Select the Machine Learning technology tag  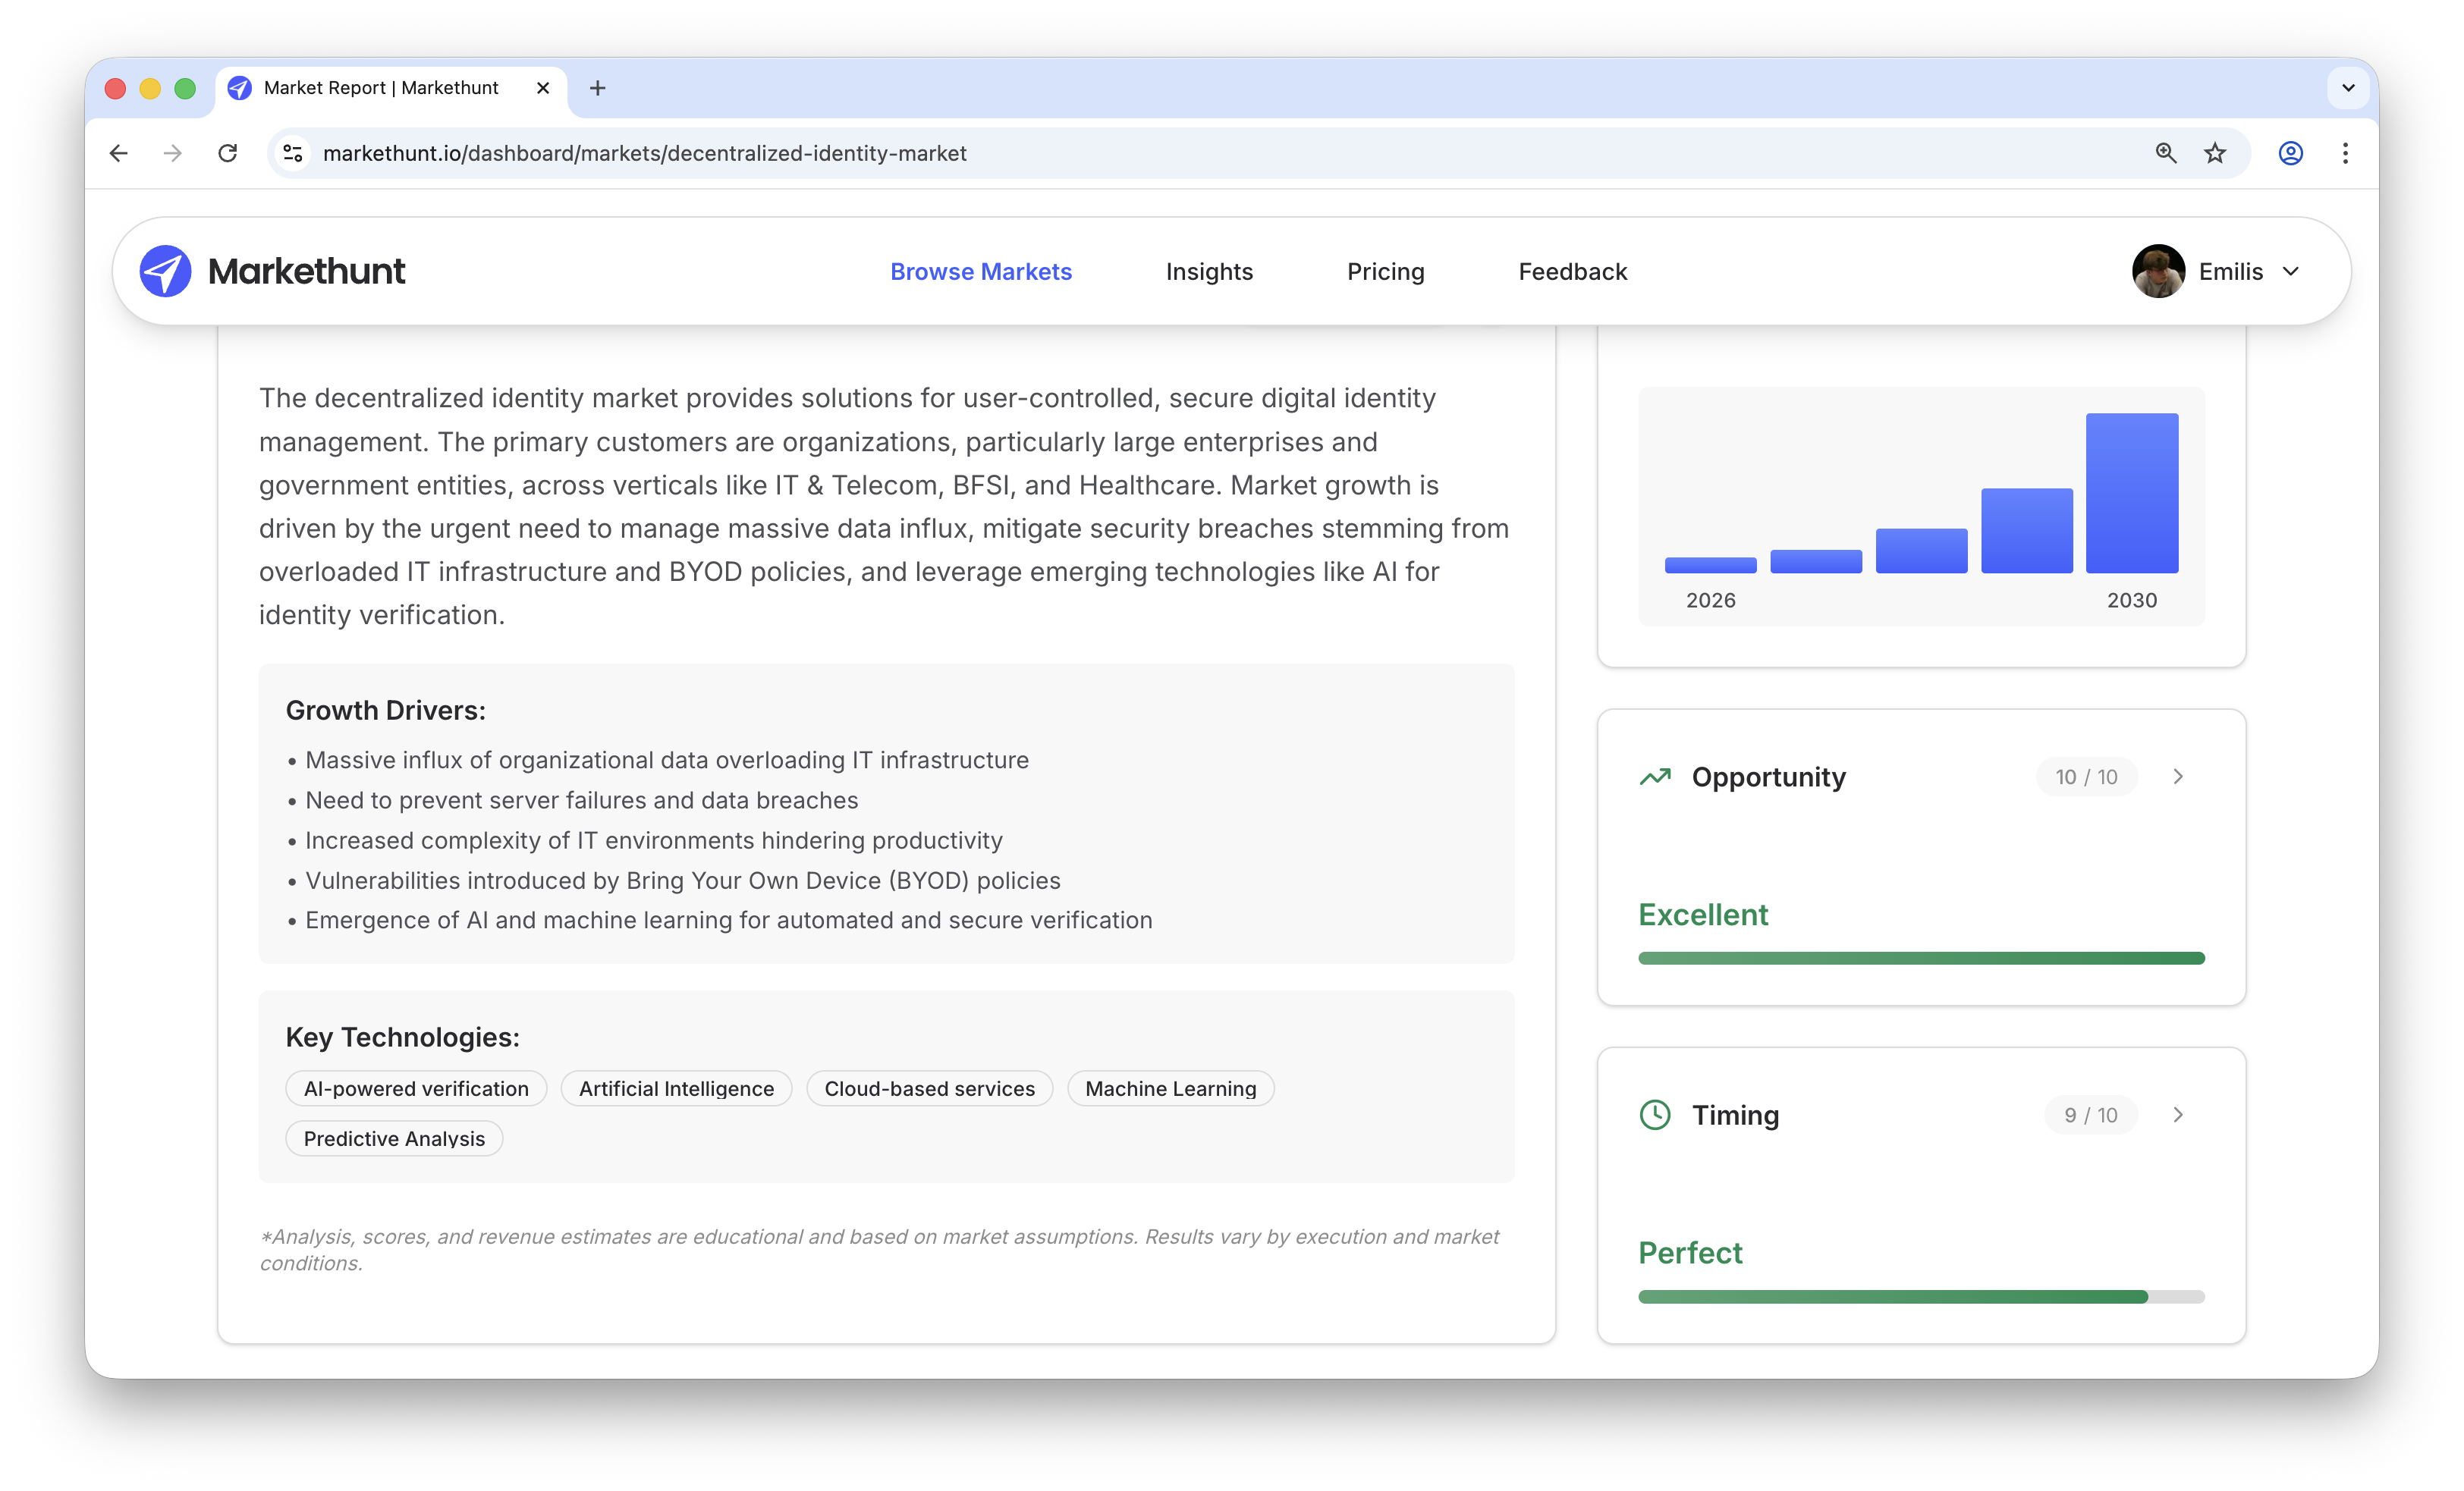(1170, 1088)
